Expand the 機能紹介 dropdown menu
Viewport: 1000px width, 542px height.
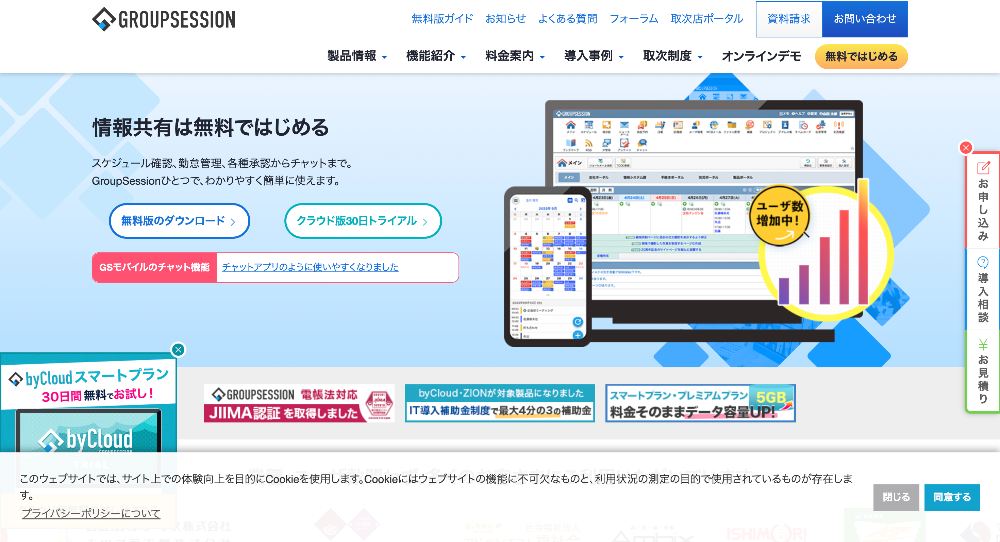coord(436,56)
